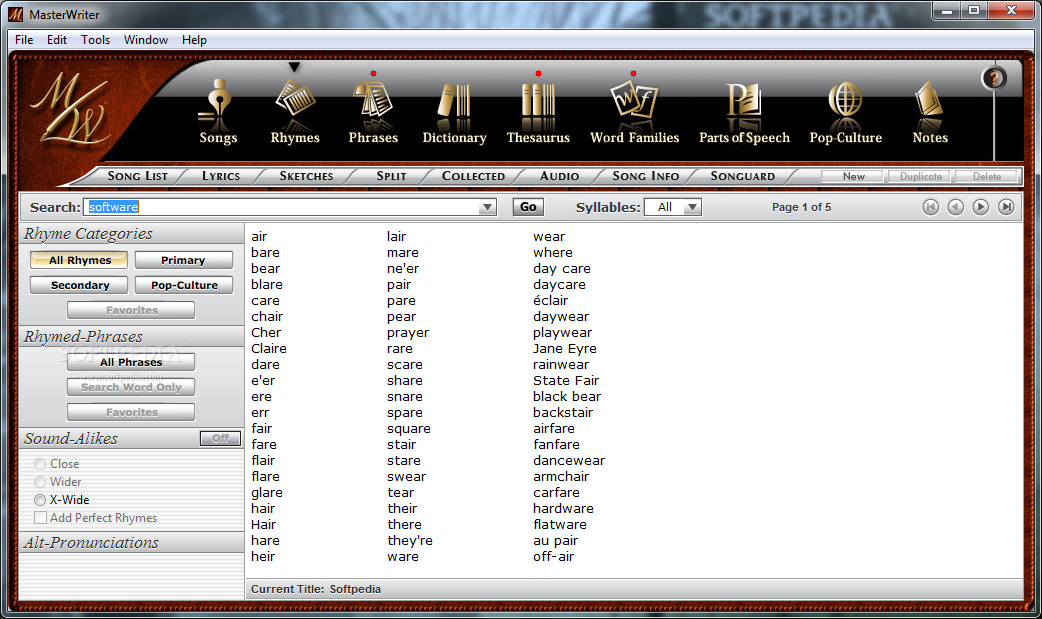The image size is (1042, 619).
Task: Switch to the Audio tab
Action: [560, 176]
